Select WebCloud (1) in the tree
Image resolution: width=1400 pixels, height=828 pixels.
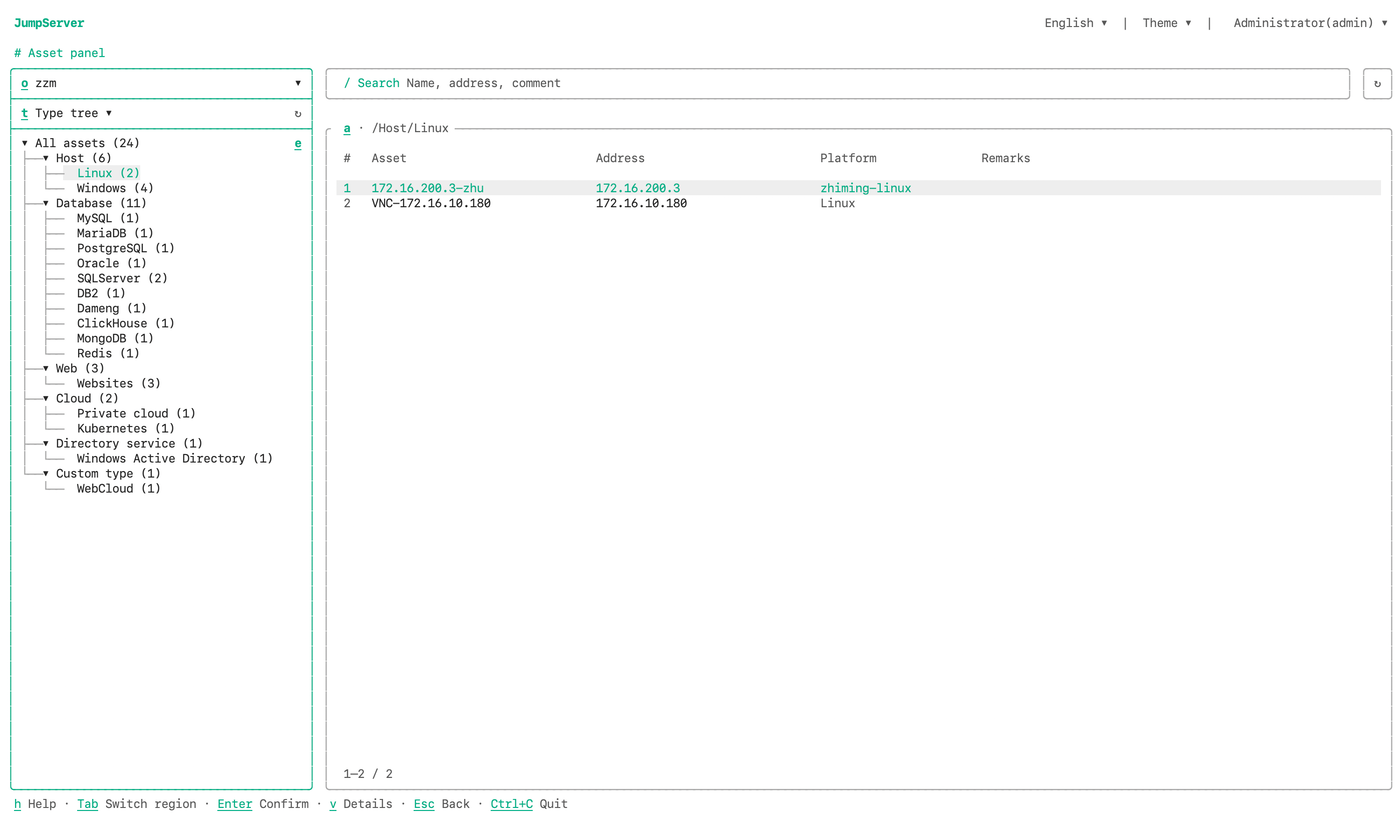click(119, 489)
